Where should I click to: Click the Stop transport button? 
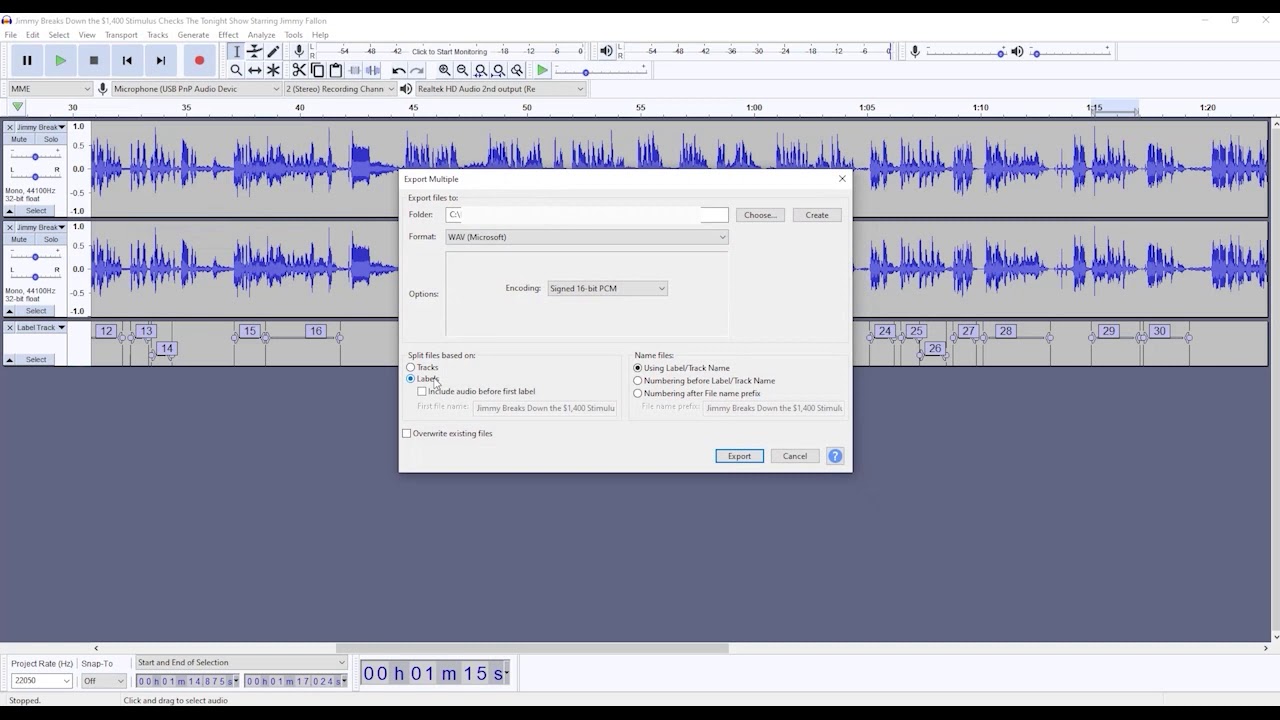coord(94,60)
